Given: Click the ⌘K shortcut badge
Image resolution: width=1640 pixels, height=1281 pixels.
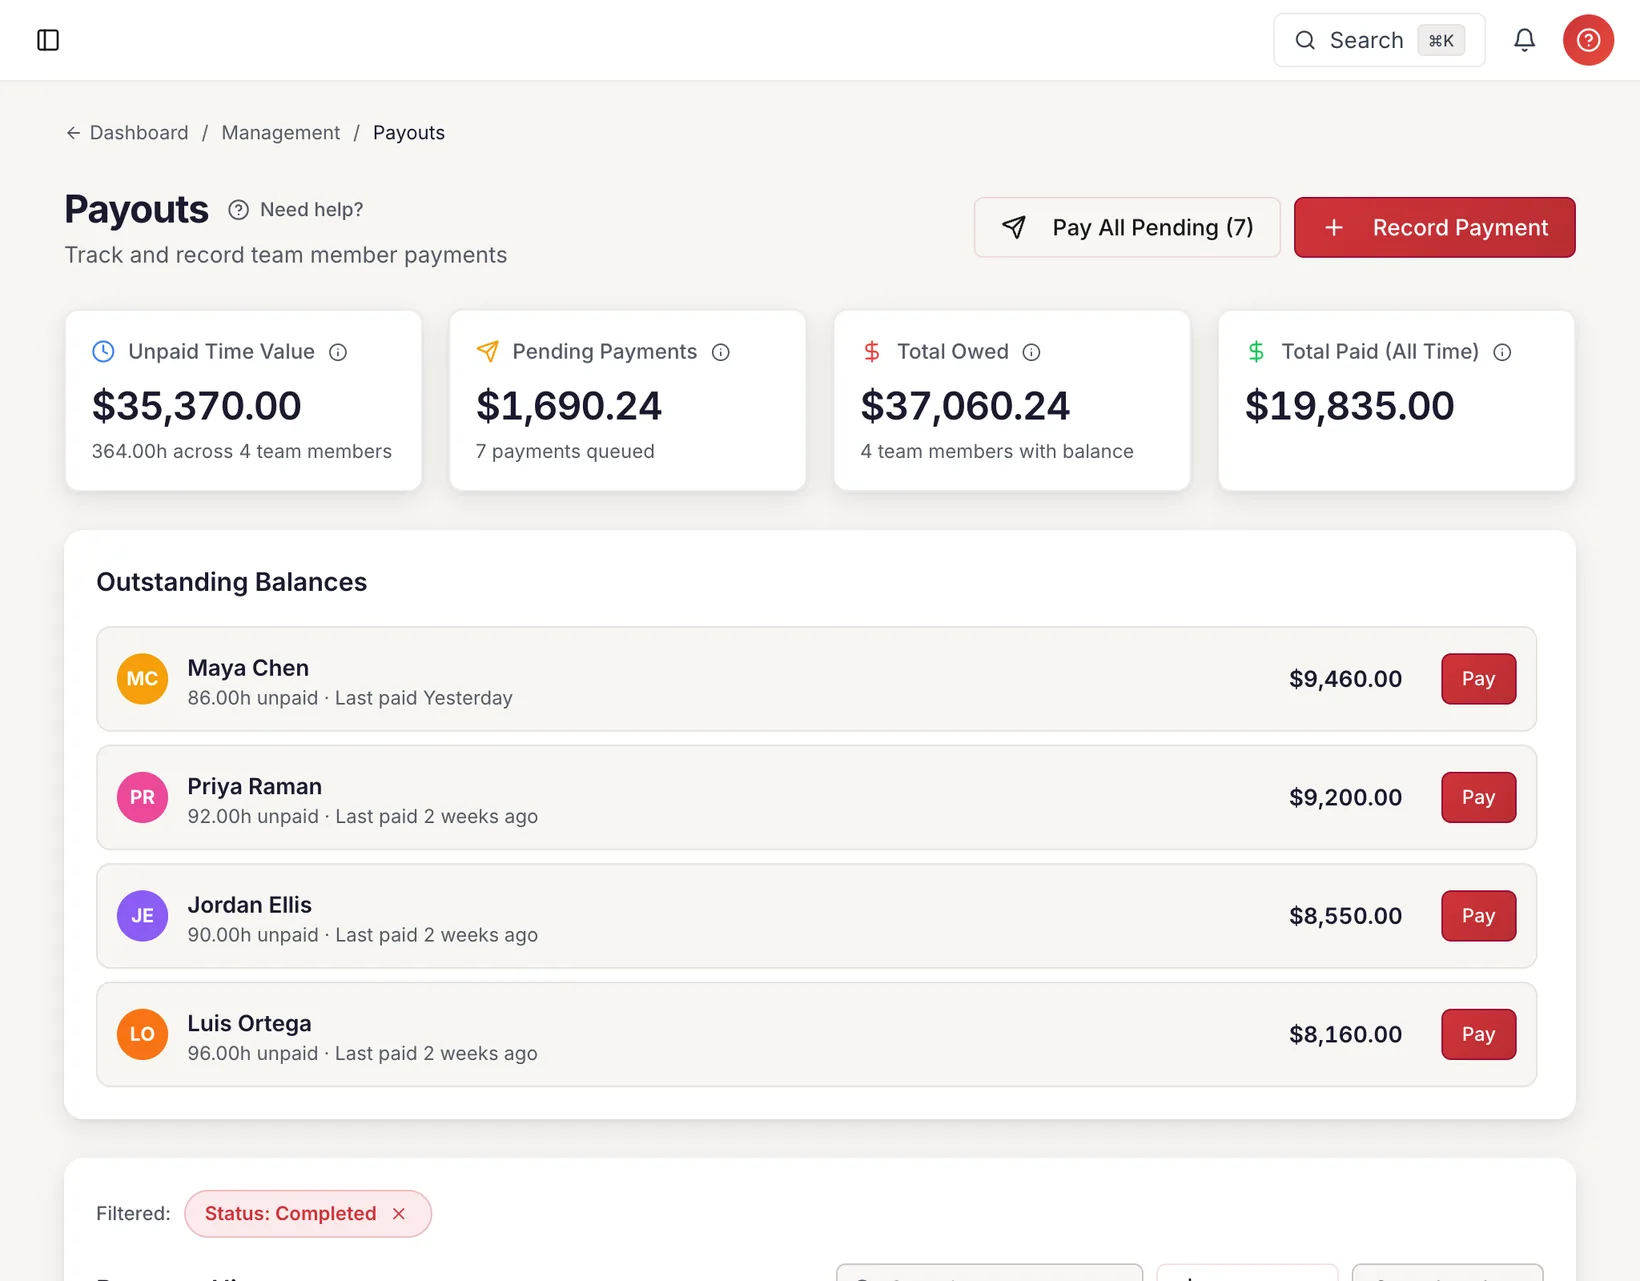Looking at the screenshot, I should tap(1441, 40).
